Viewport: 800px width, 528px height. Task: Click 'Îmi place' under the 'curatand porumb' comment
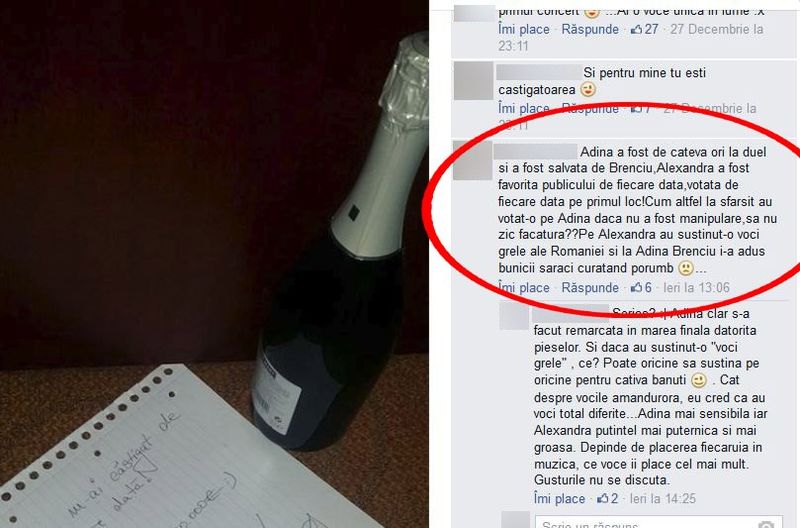pyautogui.click(x=523, y=288)
